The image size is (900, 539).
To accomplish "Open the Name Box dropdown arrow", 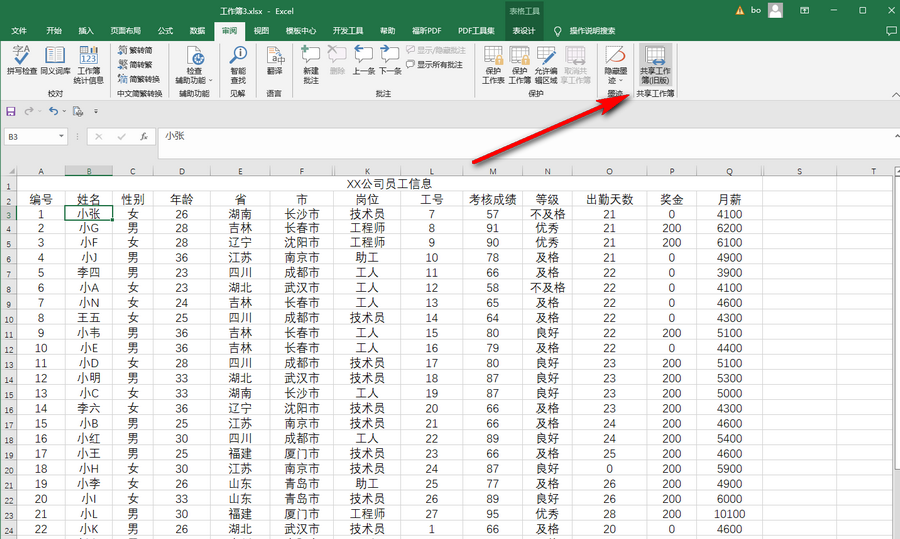I will [x=62, y=136].
